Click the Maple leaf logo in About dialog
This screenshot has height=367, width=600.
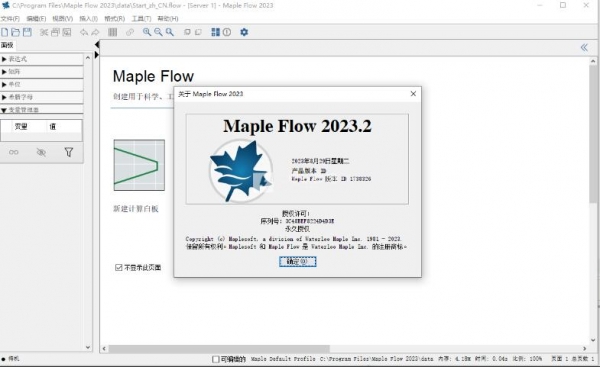[x=241, y=170]
